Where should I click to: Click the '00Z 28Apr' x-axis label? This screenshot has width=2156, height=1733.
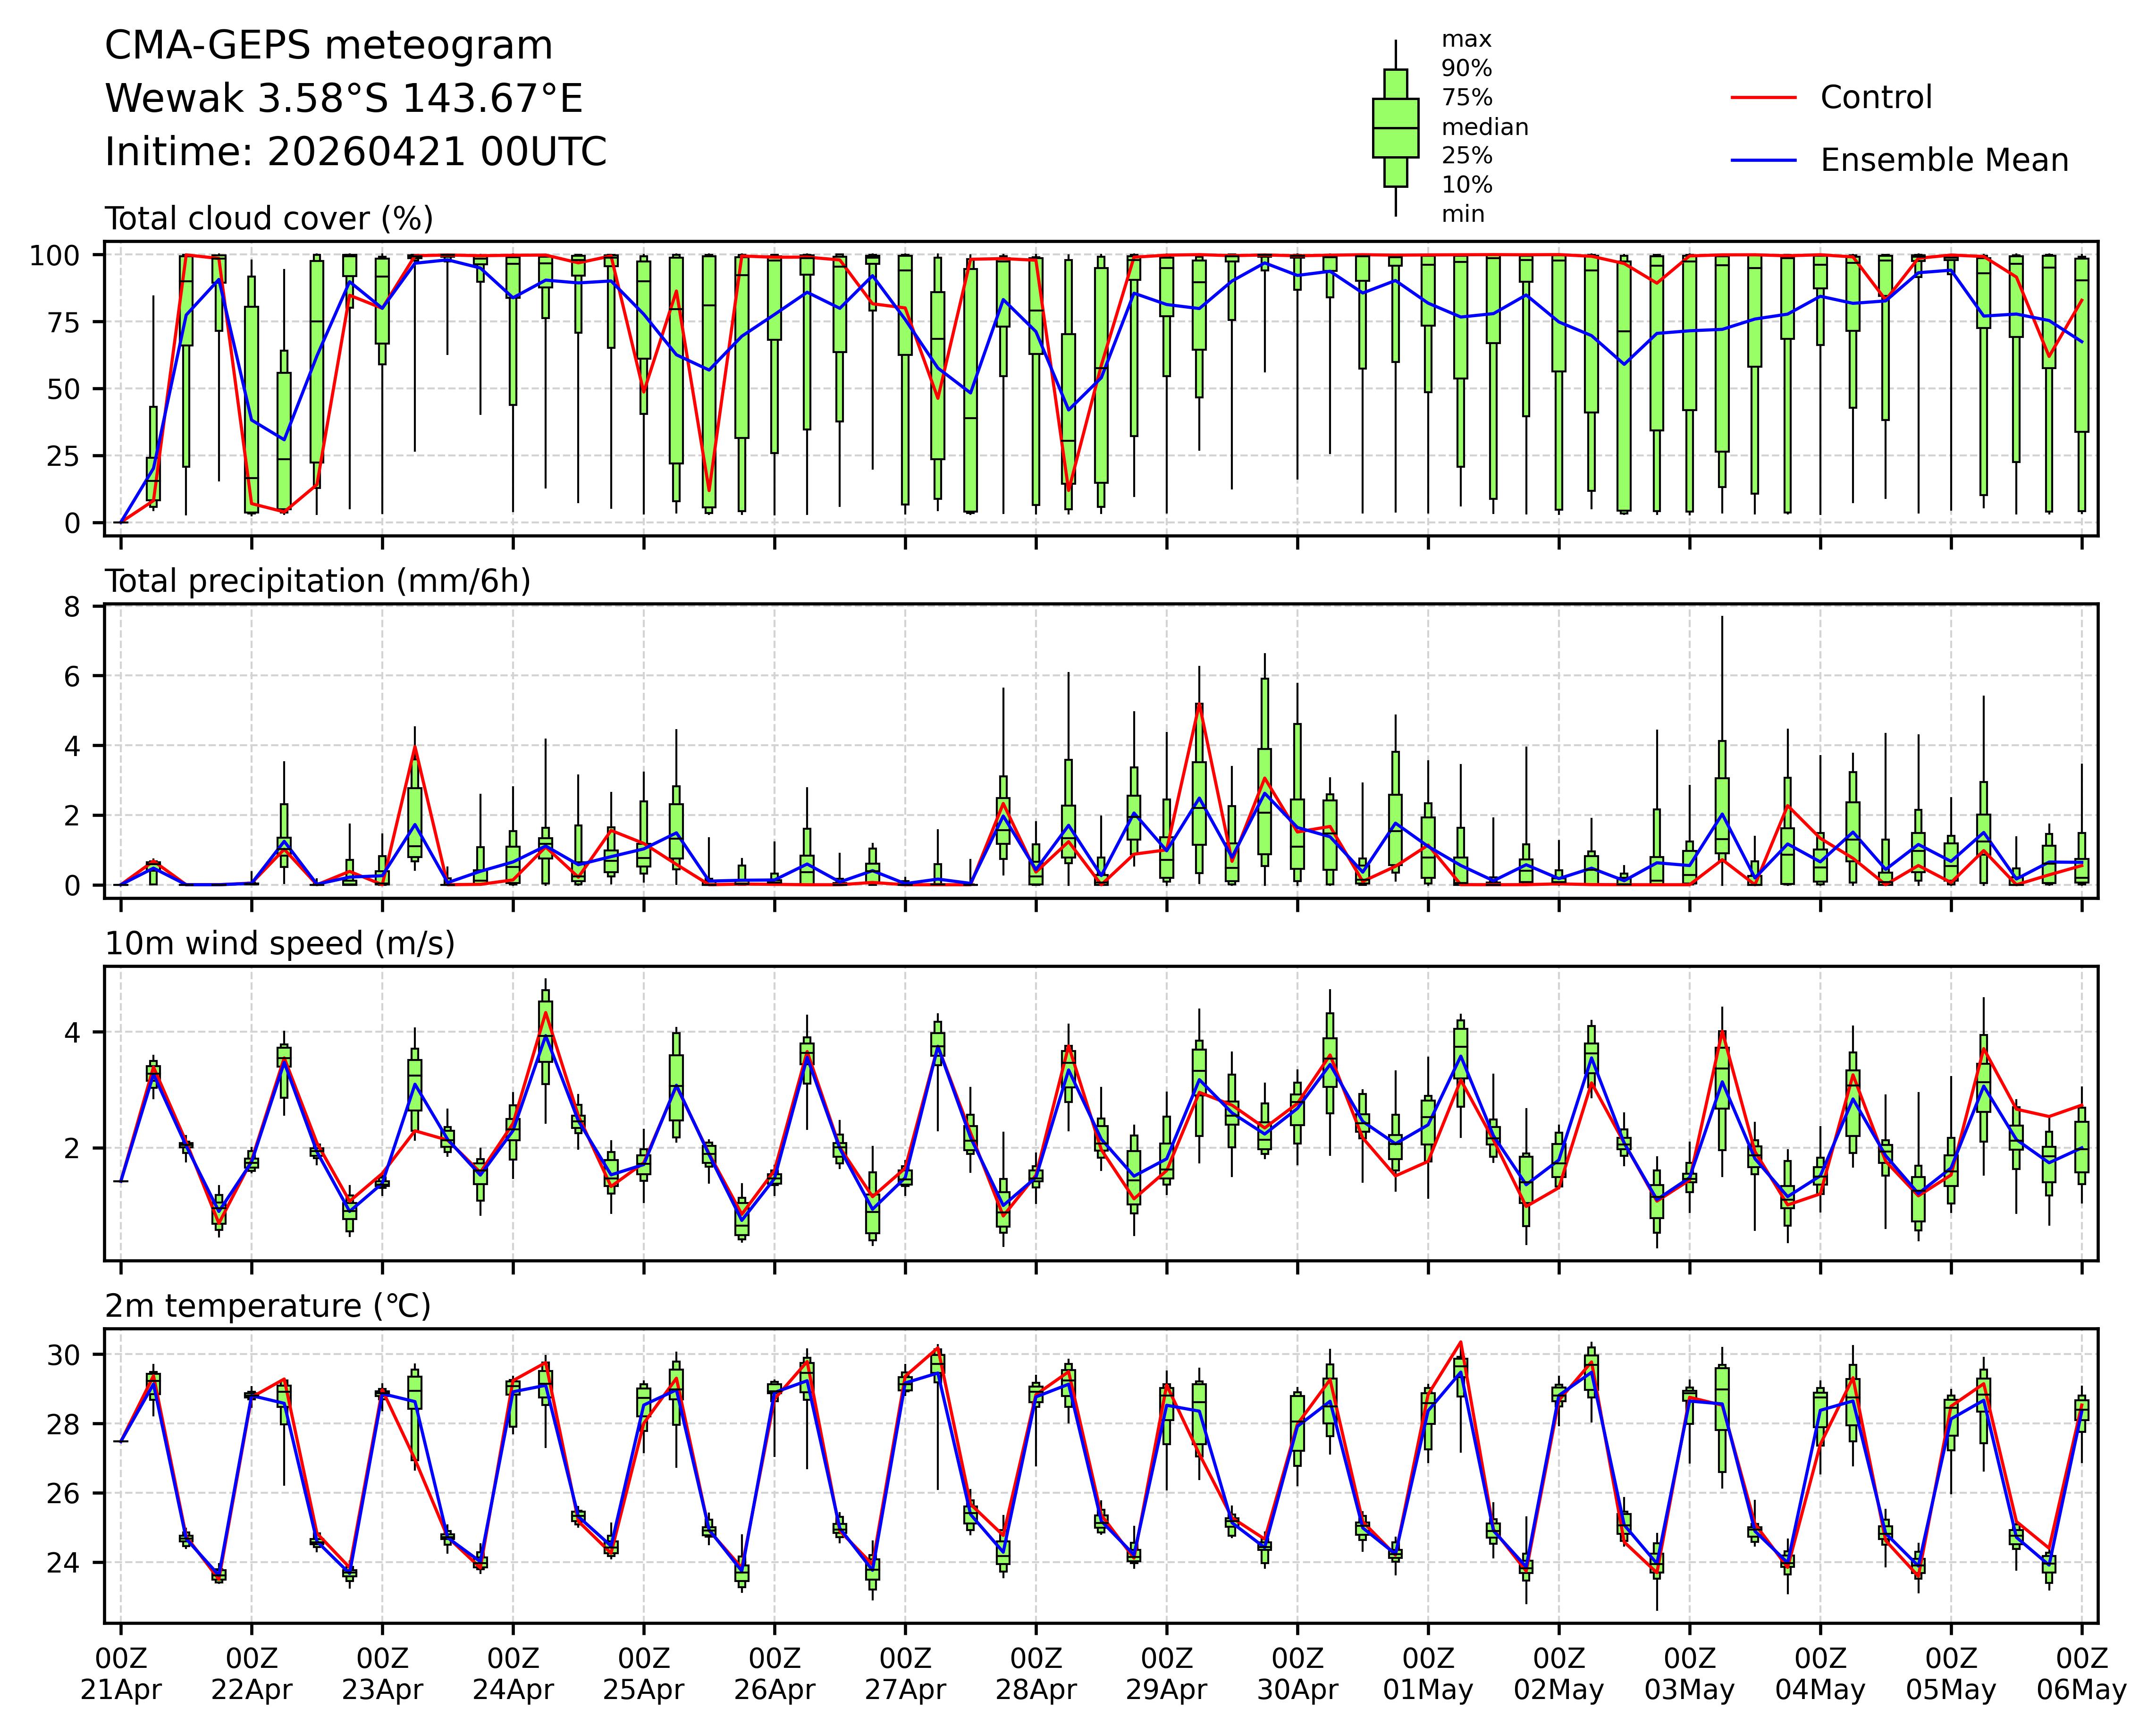click(1035, 1675)
